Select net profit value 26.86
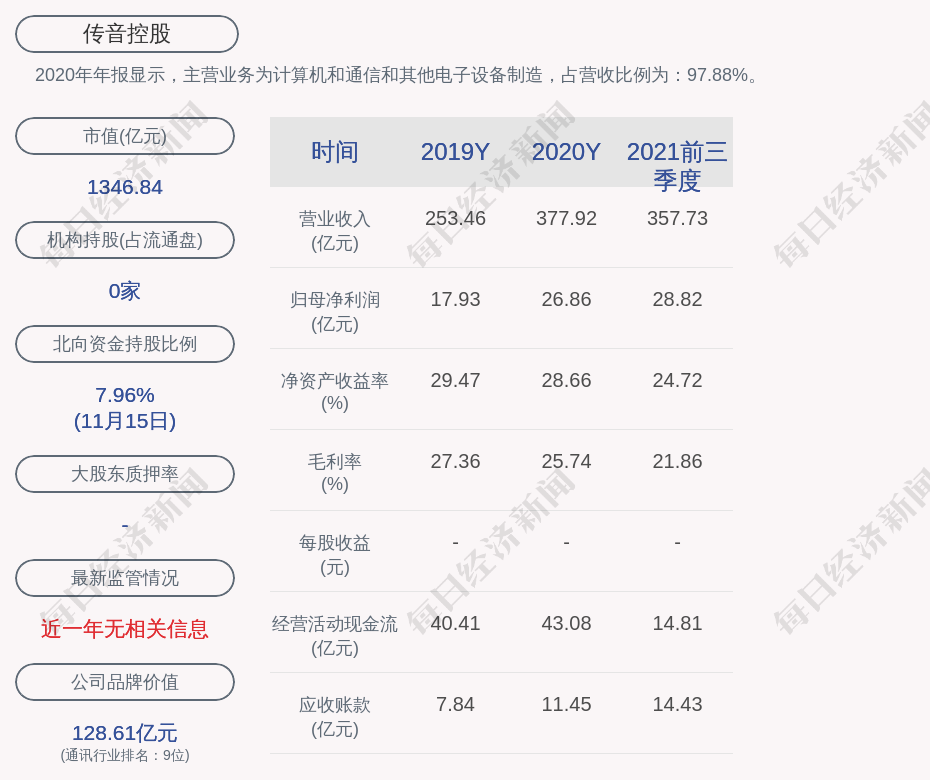Screen dimensions: 930x780 [x=566, y=300]
